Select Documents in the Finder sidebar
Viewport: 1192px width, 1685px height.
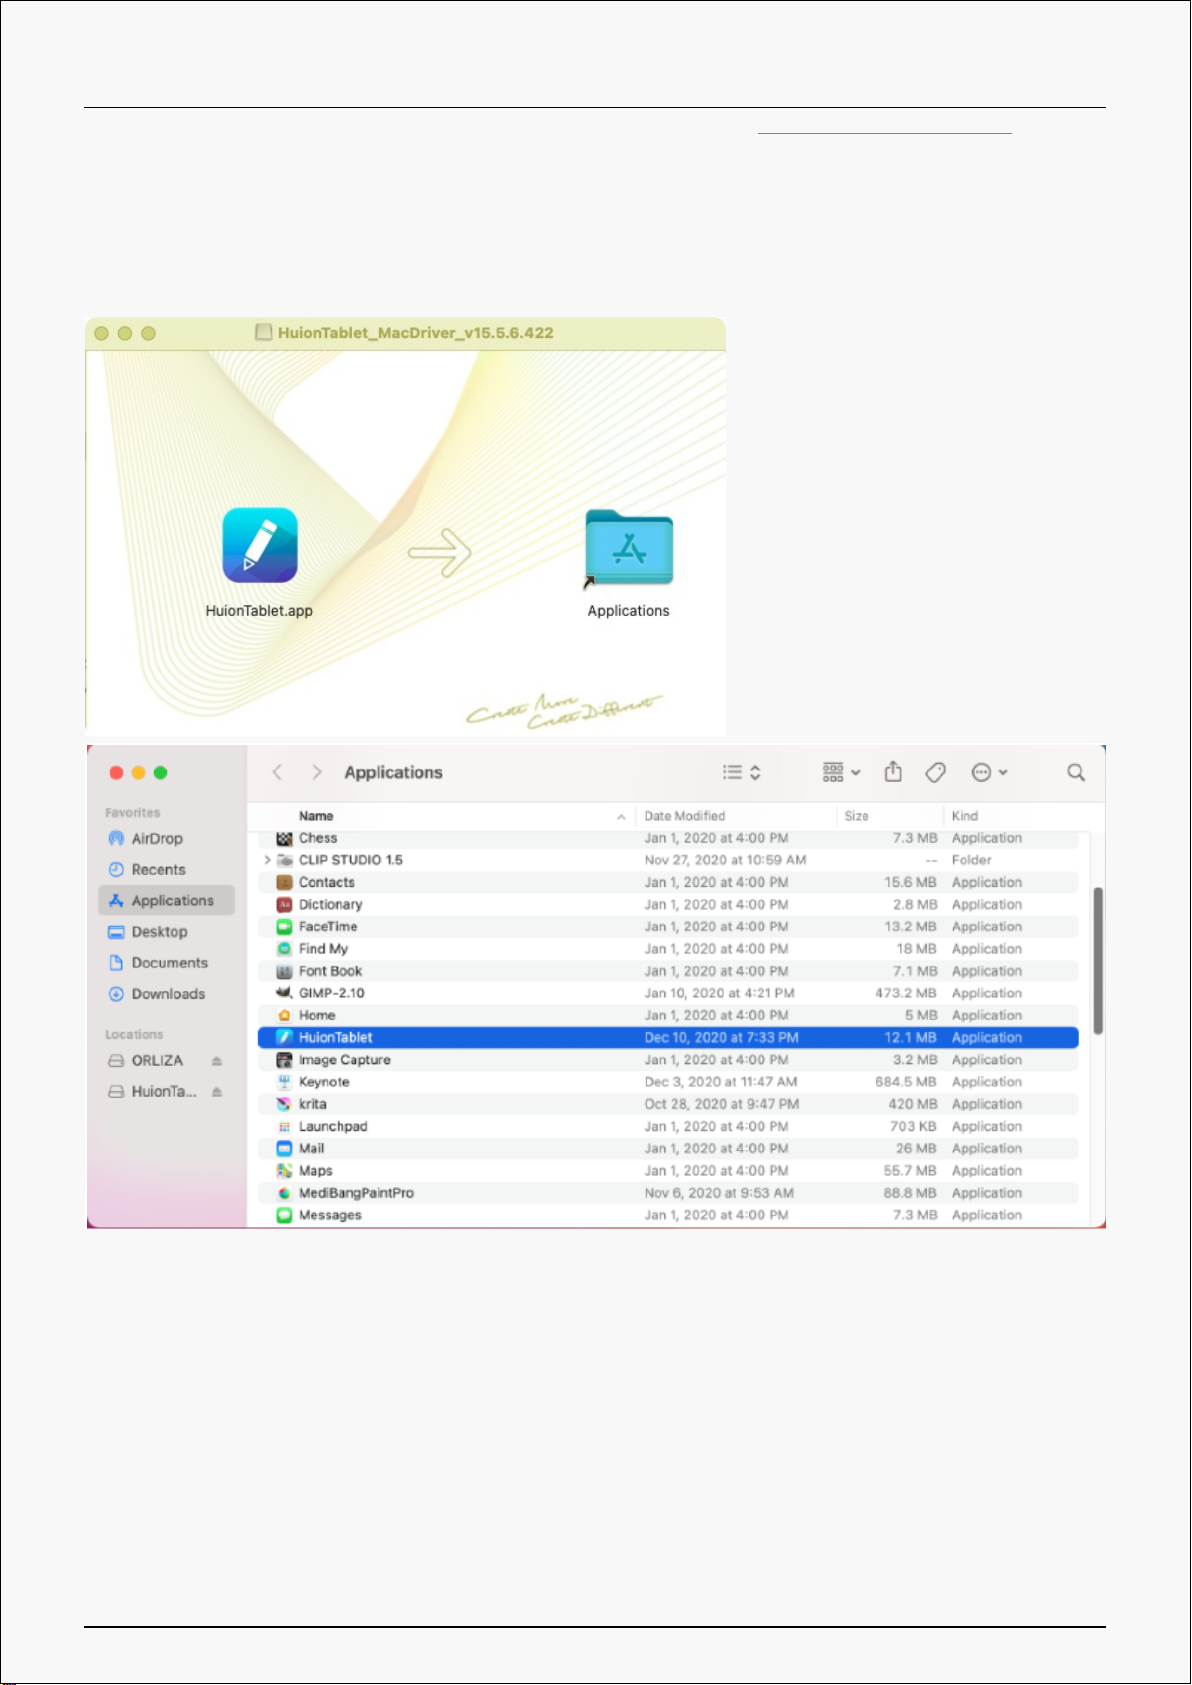tap(167, 963)
